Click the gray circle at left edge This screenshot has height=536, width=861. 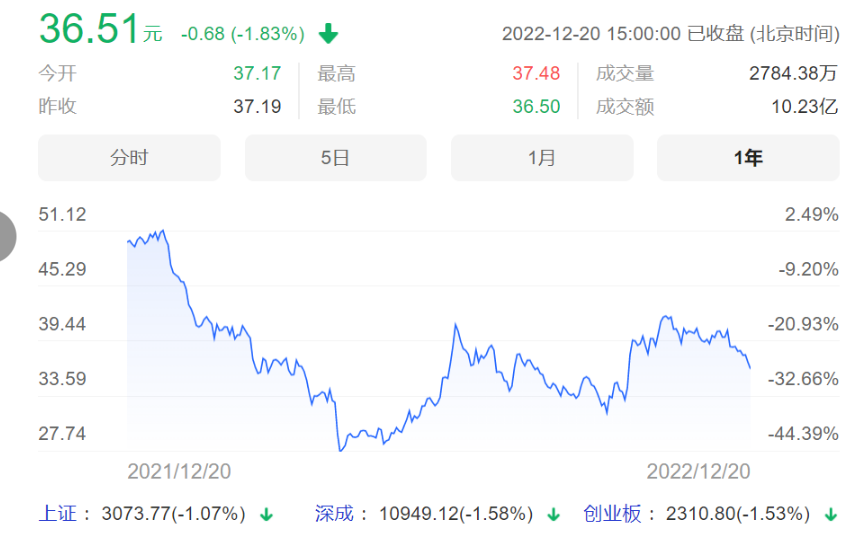click(6, 236)
